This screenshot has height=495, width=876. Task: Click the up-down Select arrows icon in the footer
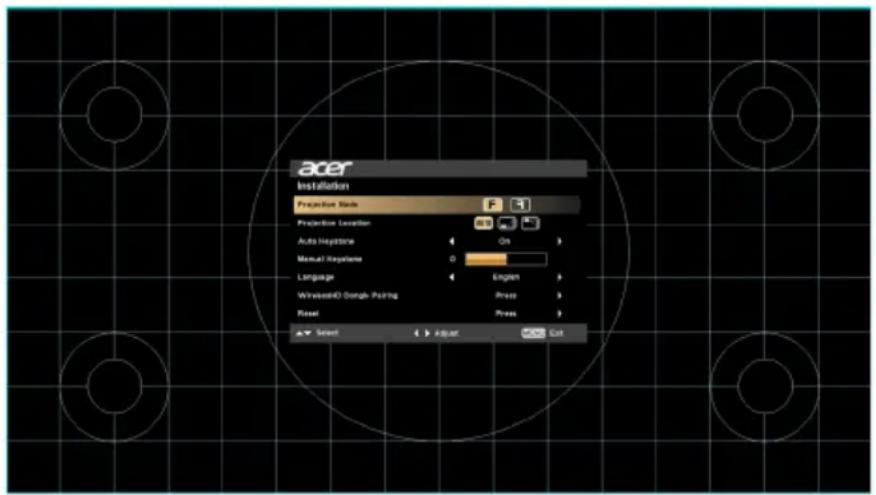tap(303, 333)
